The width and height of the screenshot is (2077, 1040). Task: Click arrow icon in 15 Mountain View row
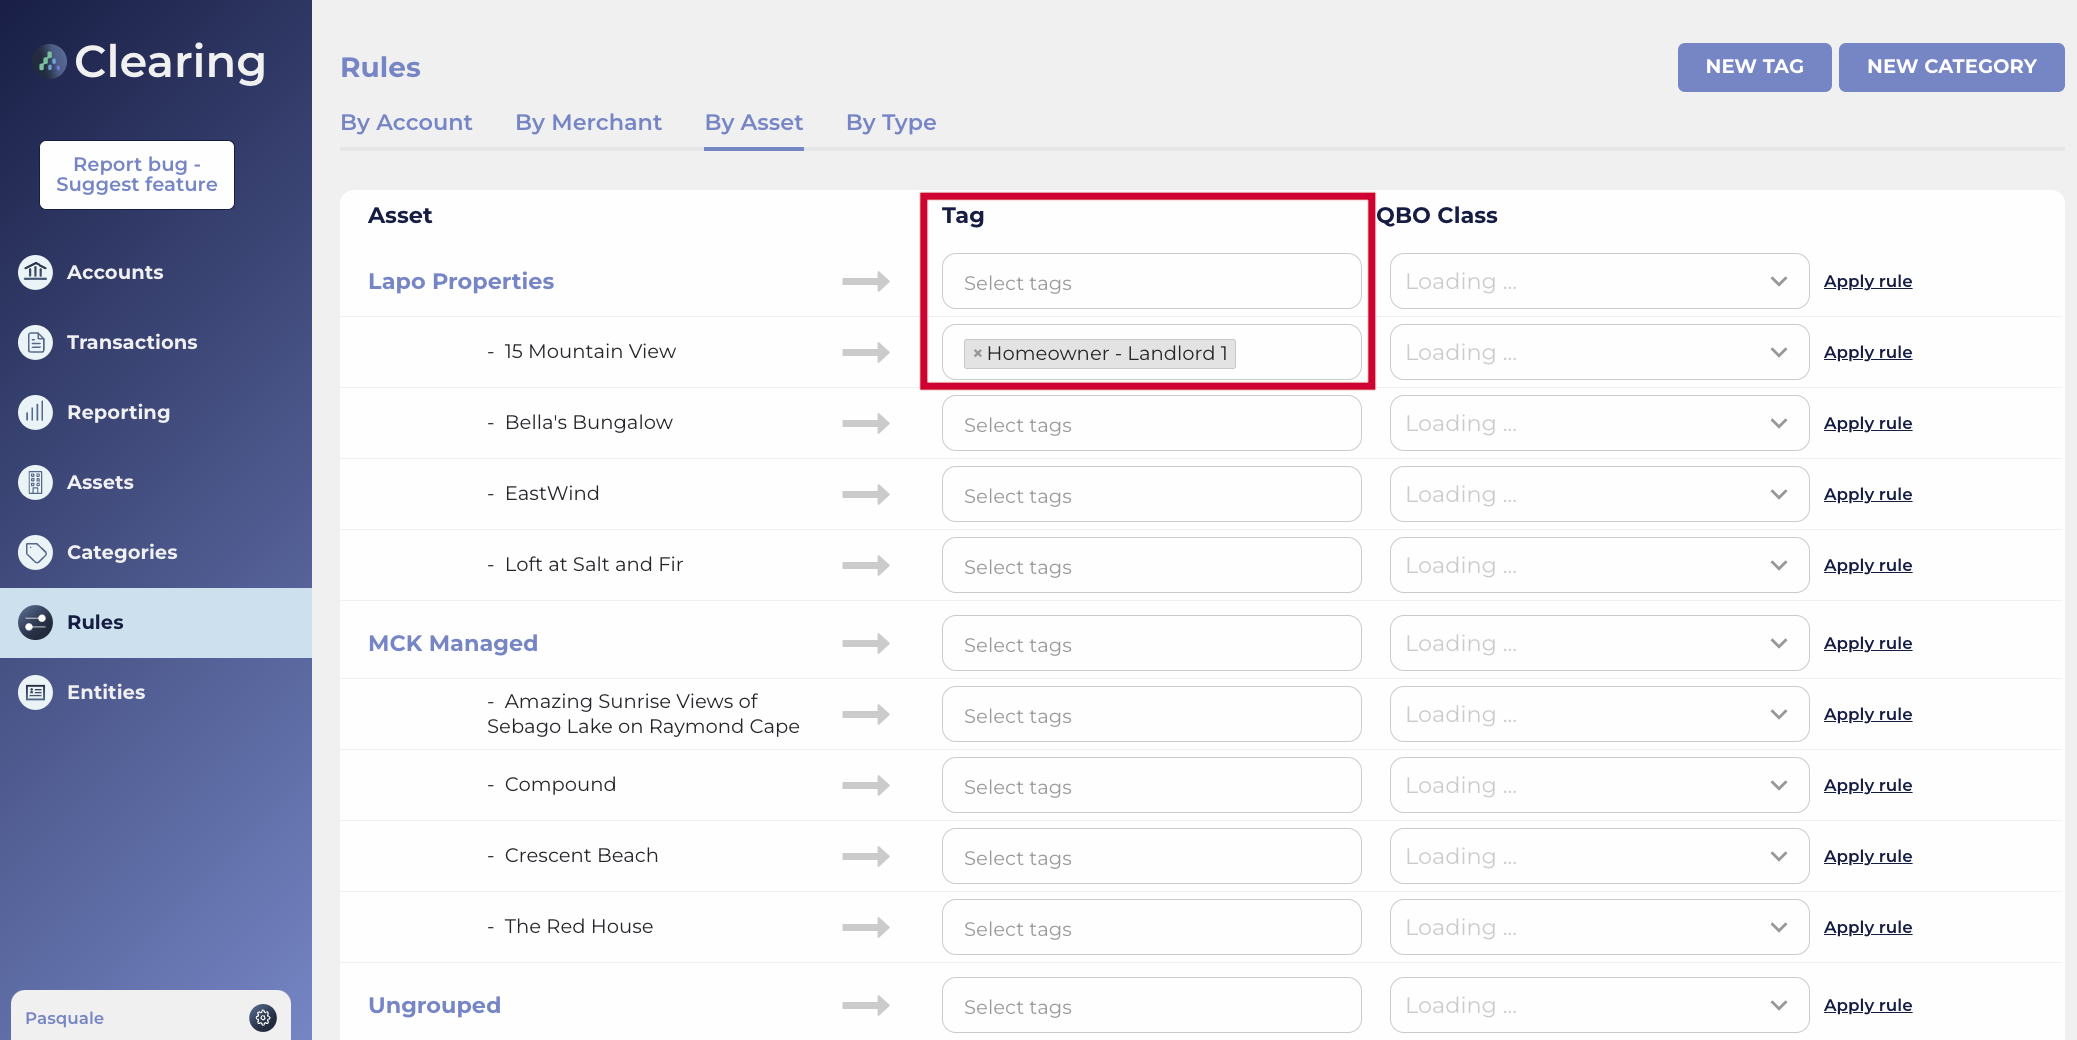(866, 353)
